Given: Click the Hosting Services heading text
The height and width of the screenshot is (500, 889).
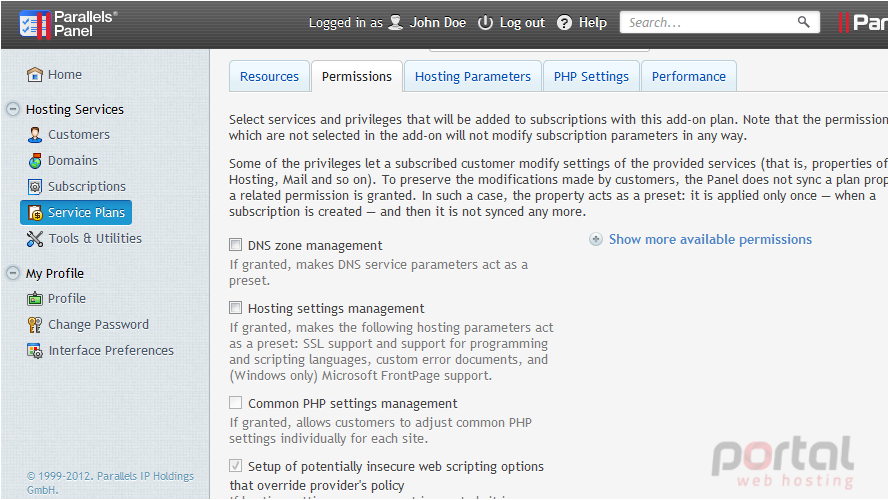Looking at the screenshot, I should pyautogui.click(x=75, y=109).
